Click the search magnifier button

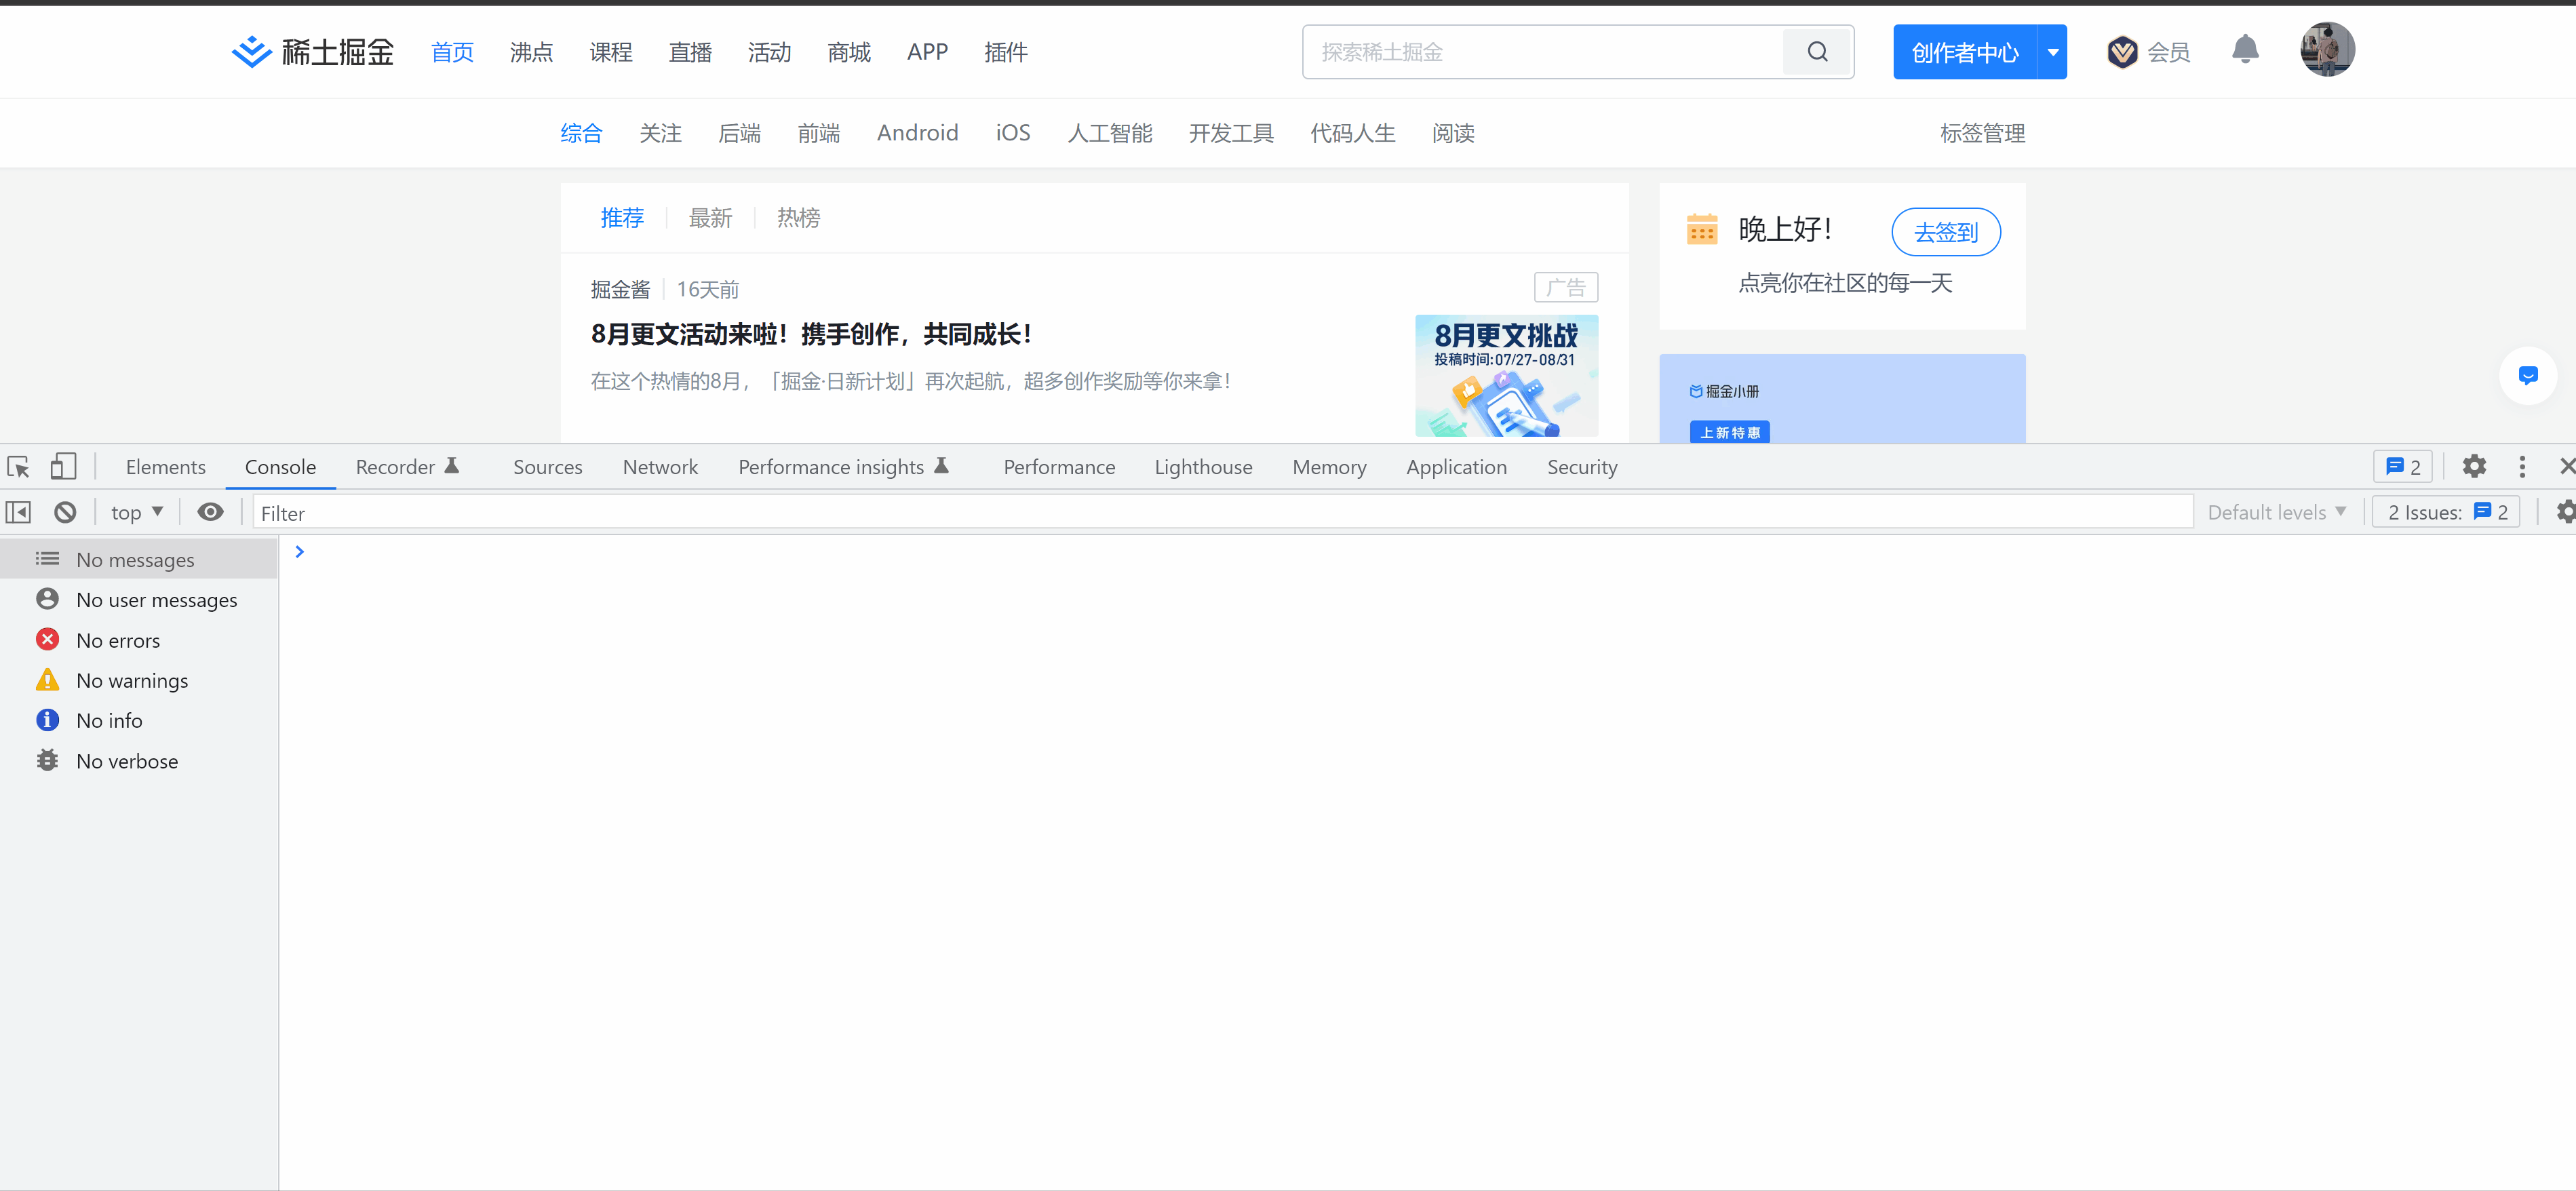coord(1817,52)
